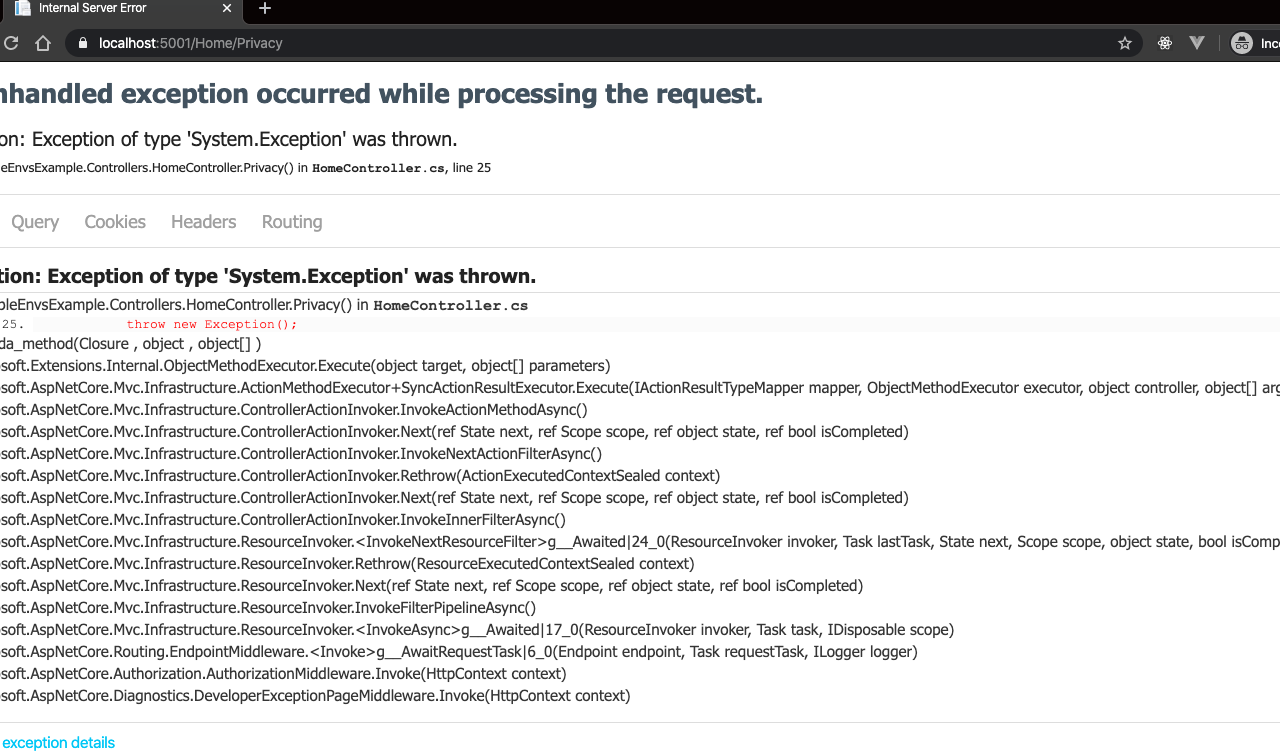Expand the ObjectMethodExecutor.Execute stack frame
Screen dimensions: 1280x751
(305, 366)
